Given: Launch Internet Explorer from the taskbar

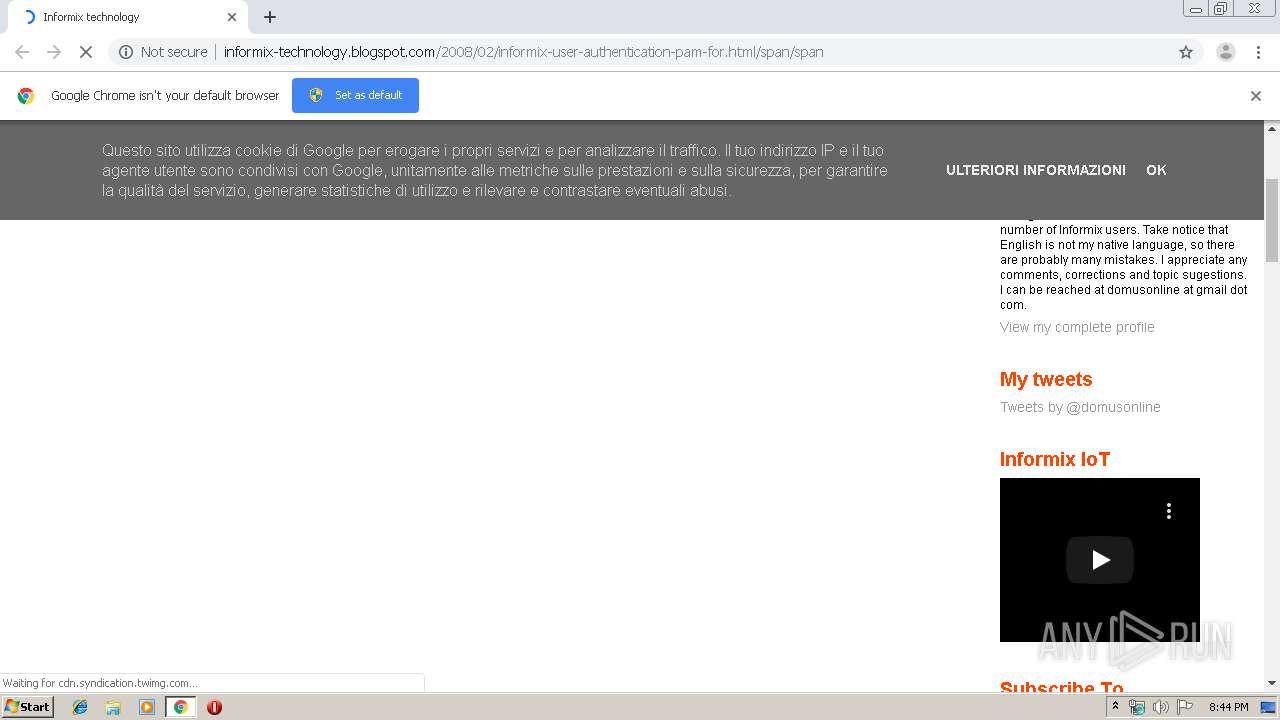Looking at the screenshot, I should coord(80,707).
